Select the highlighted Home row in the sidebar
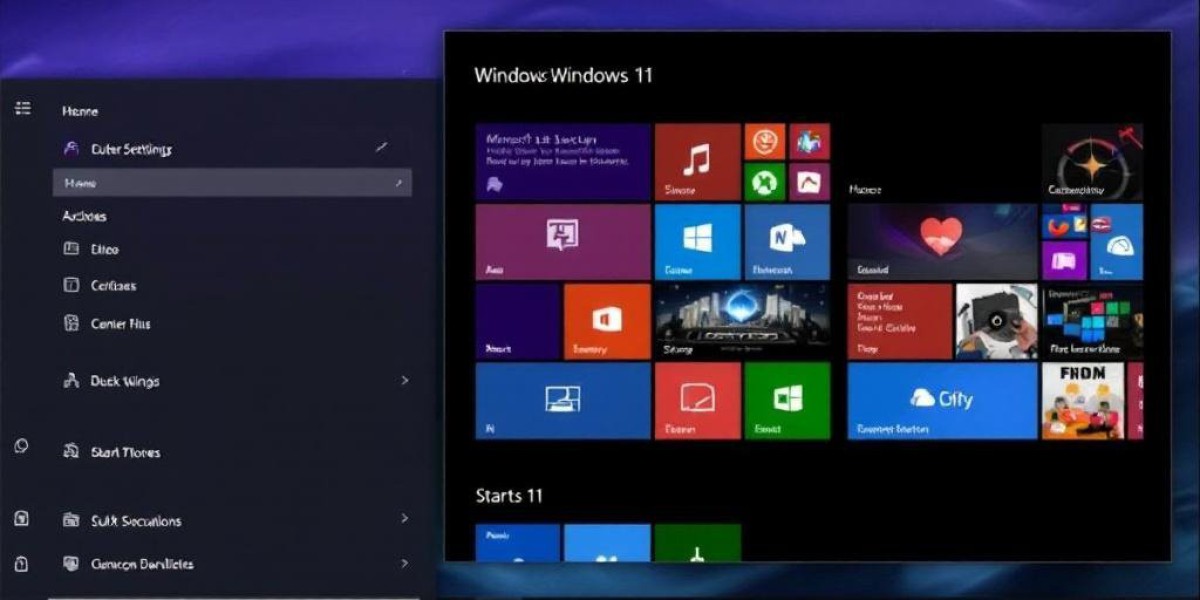This screenshot has height=600, width=1200. point(232,183)
